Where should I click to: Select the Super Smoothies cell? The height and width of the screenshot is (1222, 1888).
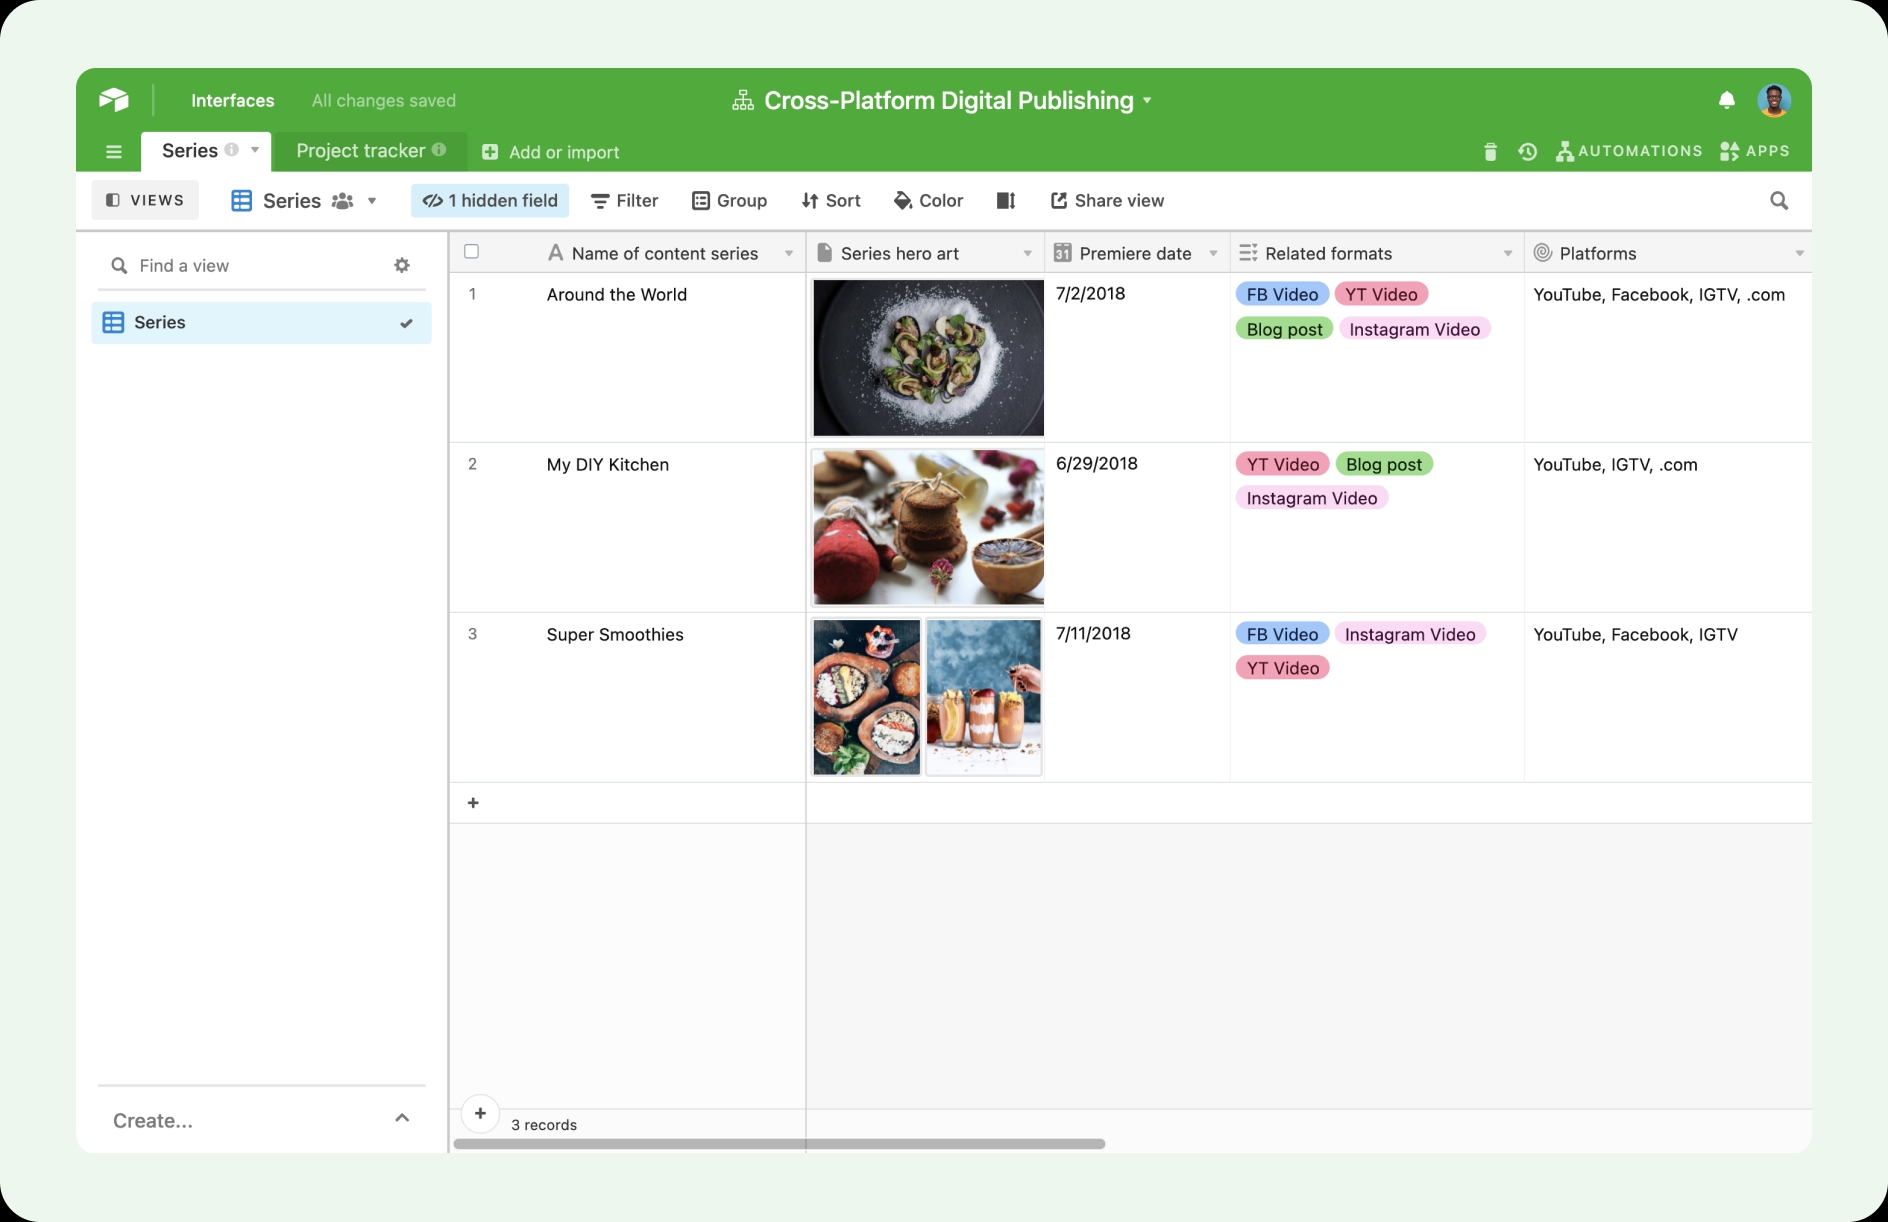(x=628, y=698)
